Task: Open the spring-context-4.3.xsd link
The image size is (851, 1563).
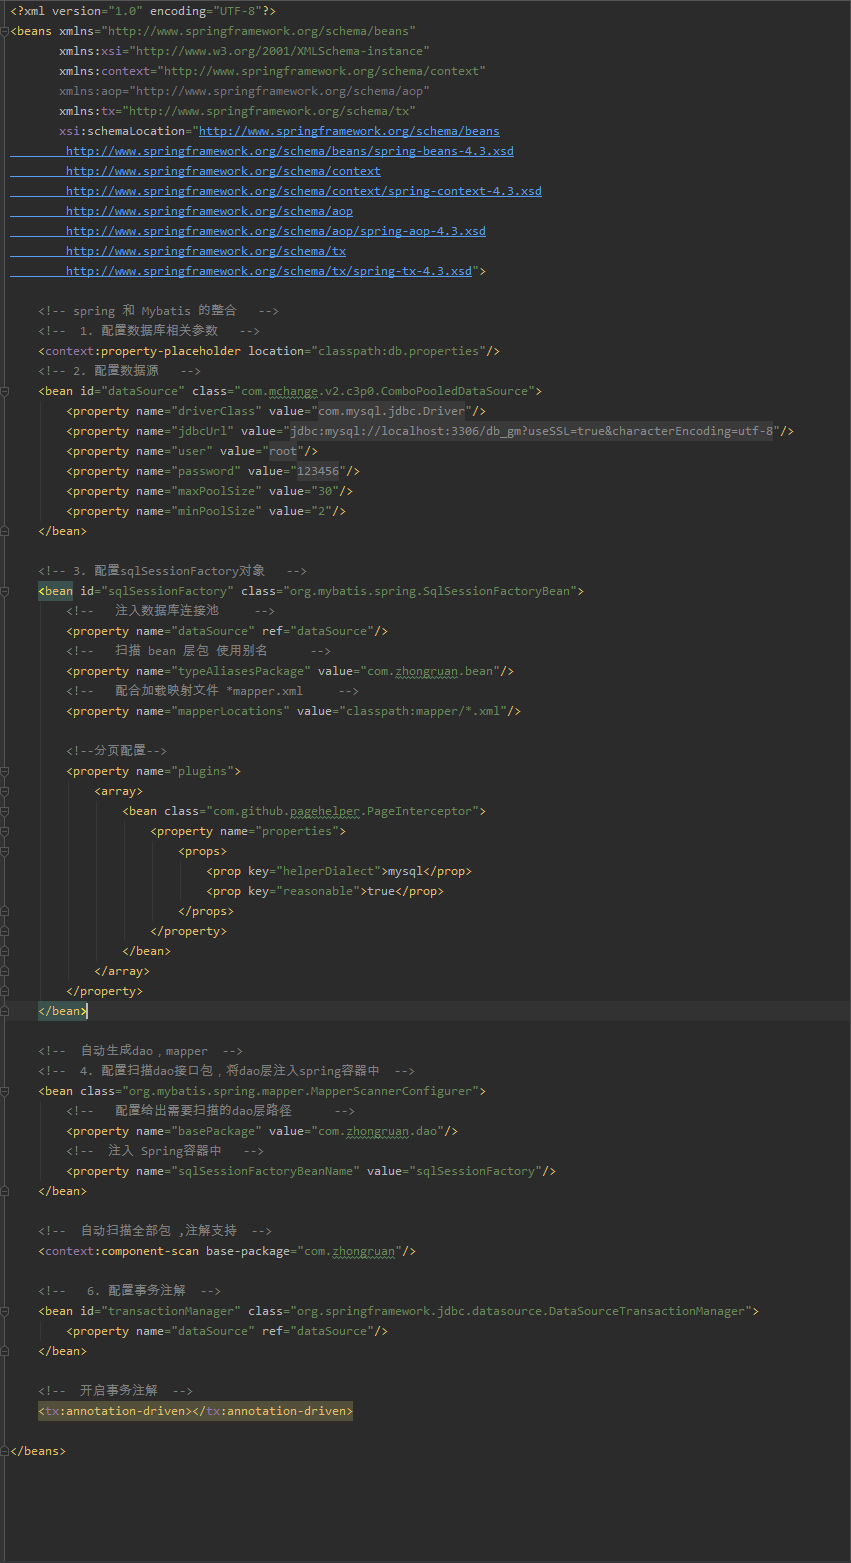Action: tap(304, 191)
